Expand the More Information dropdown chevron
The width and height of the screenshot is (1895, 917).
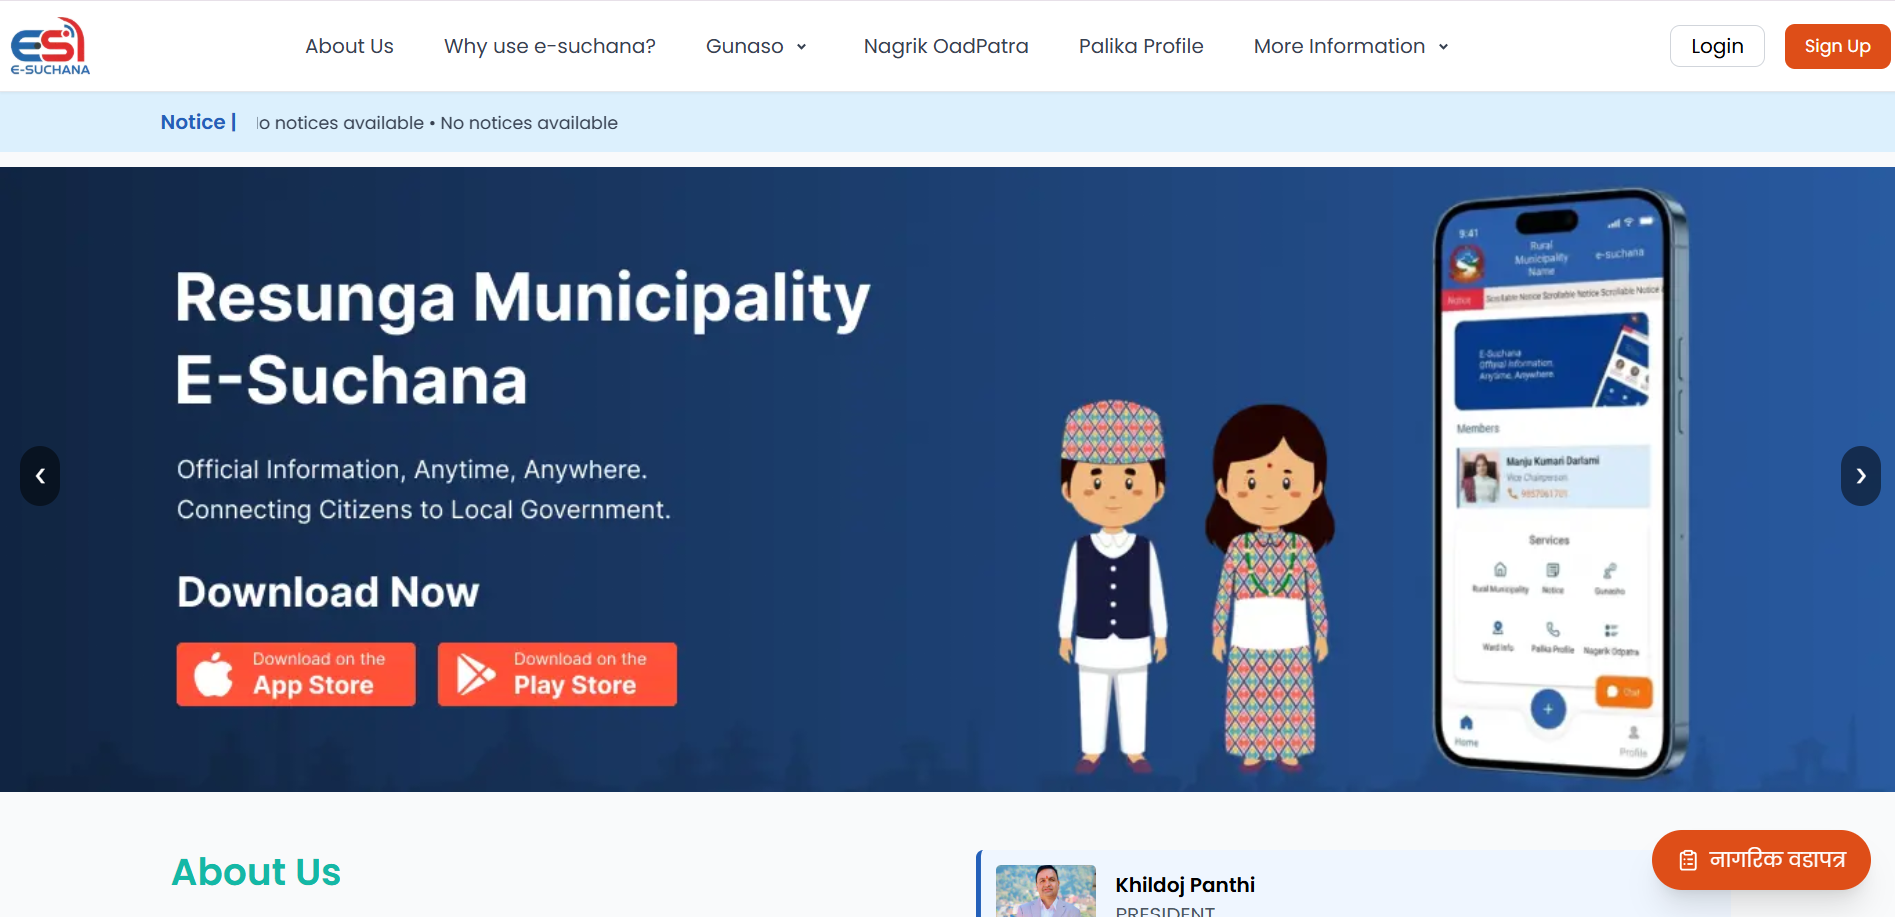click(x=1443, y=47)
